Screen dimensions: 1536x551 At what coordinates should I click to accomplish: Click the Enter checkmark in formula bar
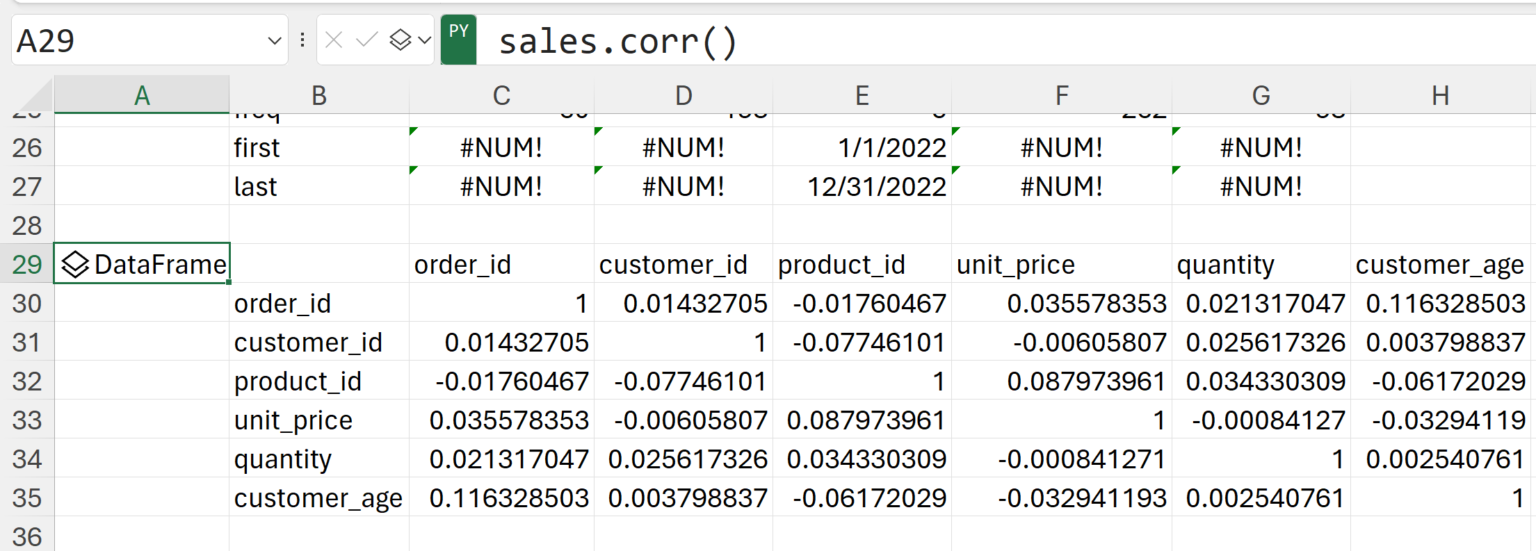pyautogui.click(x=366, y=40)
